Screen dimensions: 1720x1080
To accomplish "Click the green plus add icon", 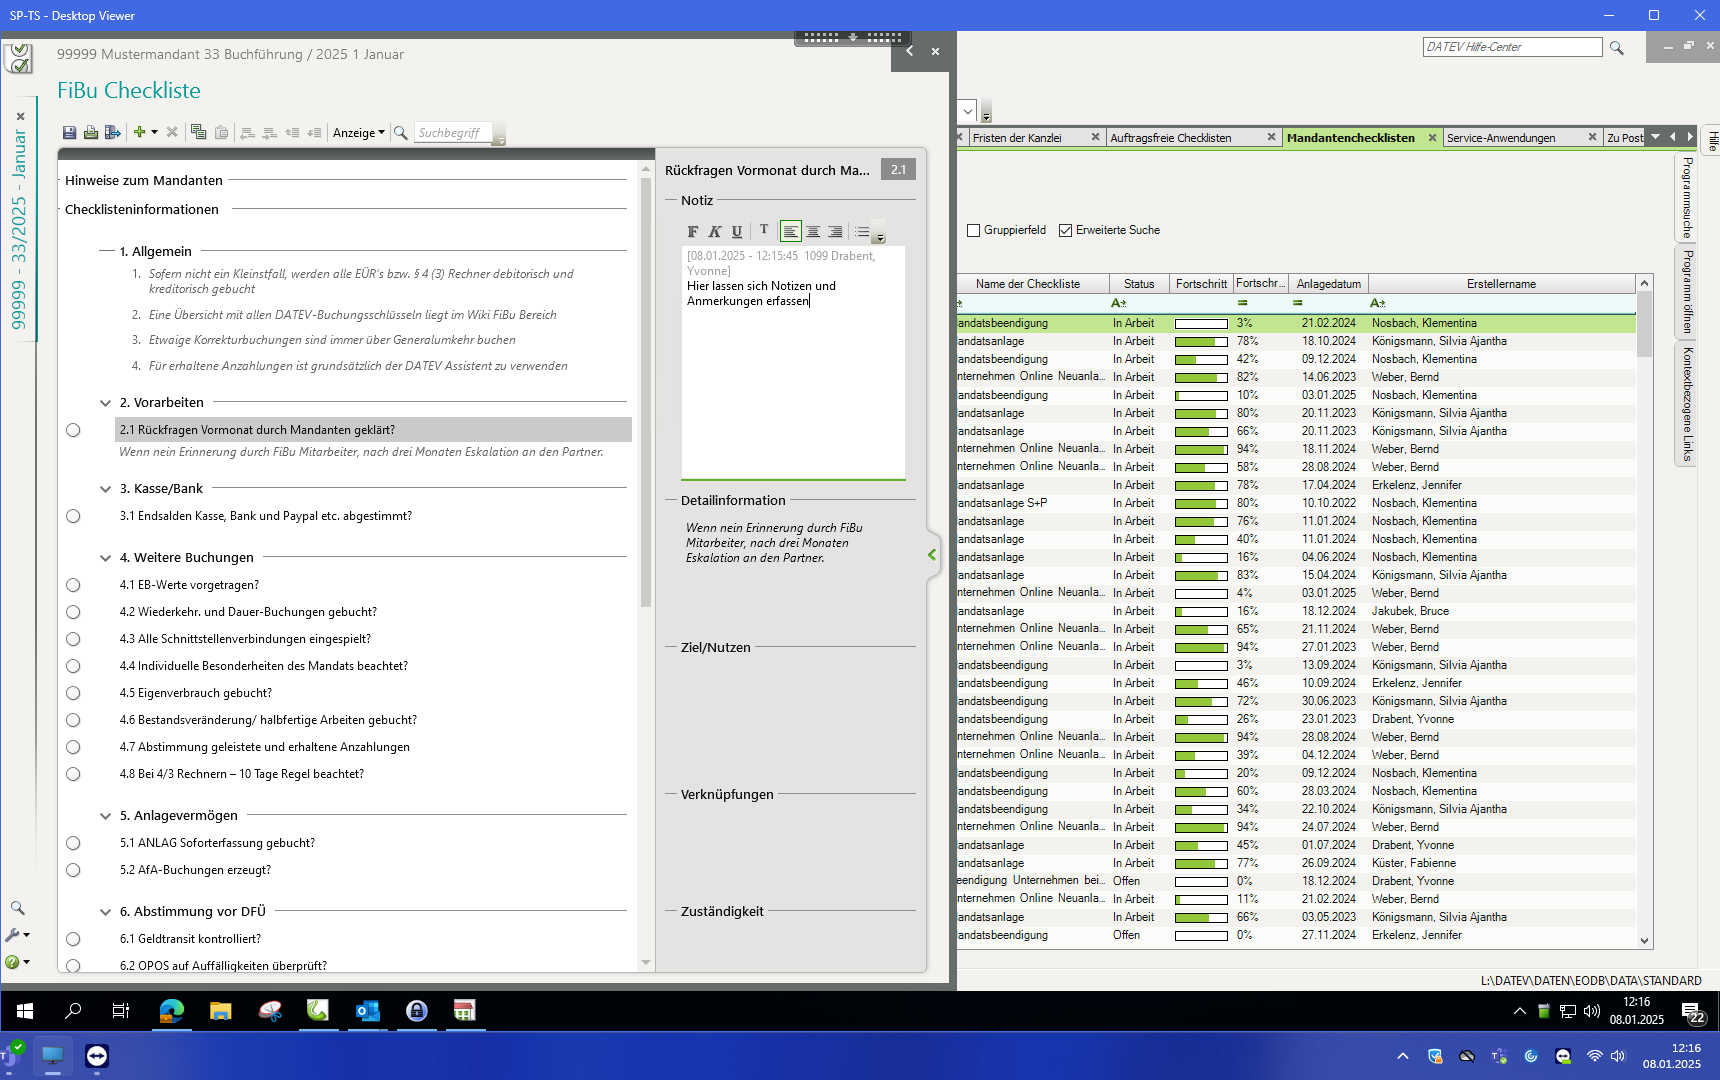I will click(140, 132).
